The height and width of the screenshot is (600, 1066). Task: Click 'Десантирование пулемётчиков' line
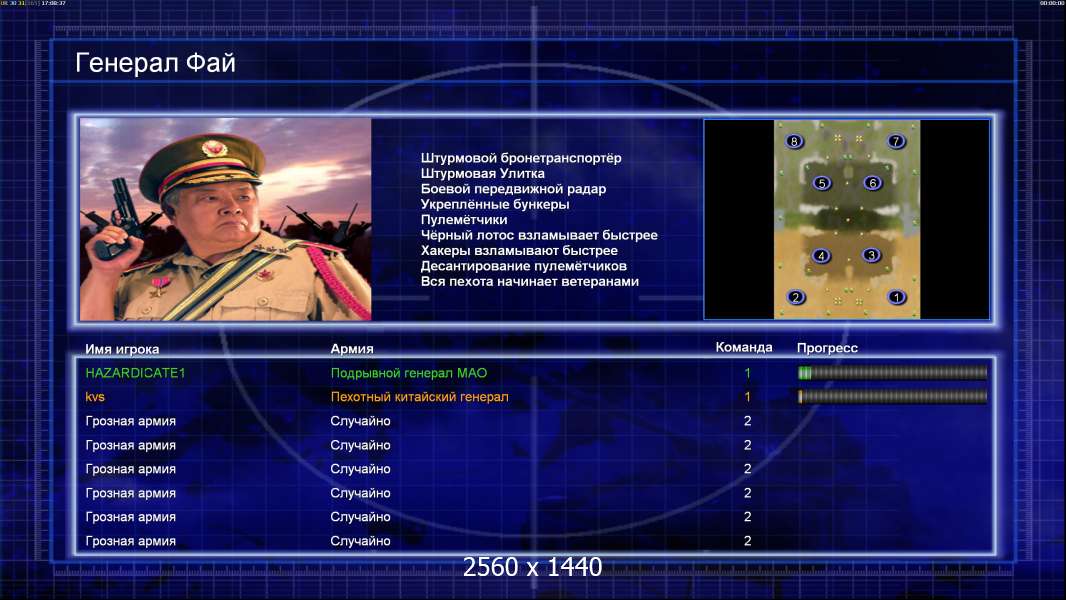point(523,266)
